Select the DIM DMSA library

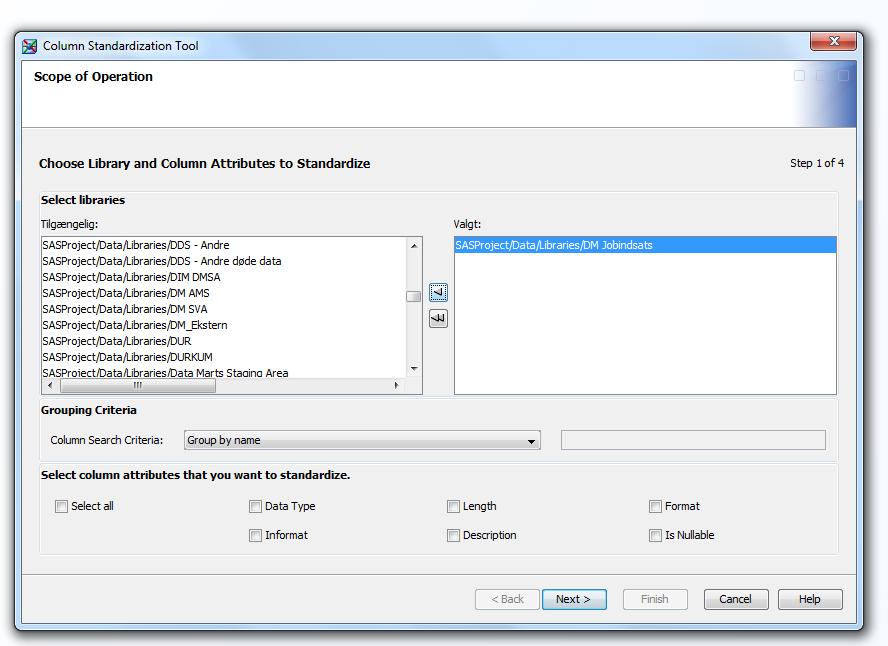click(x=224, y=277)
